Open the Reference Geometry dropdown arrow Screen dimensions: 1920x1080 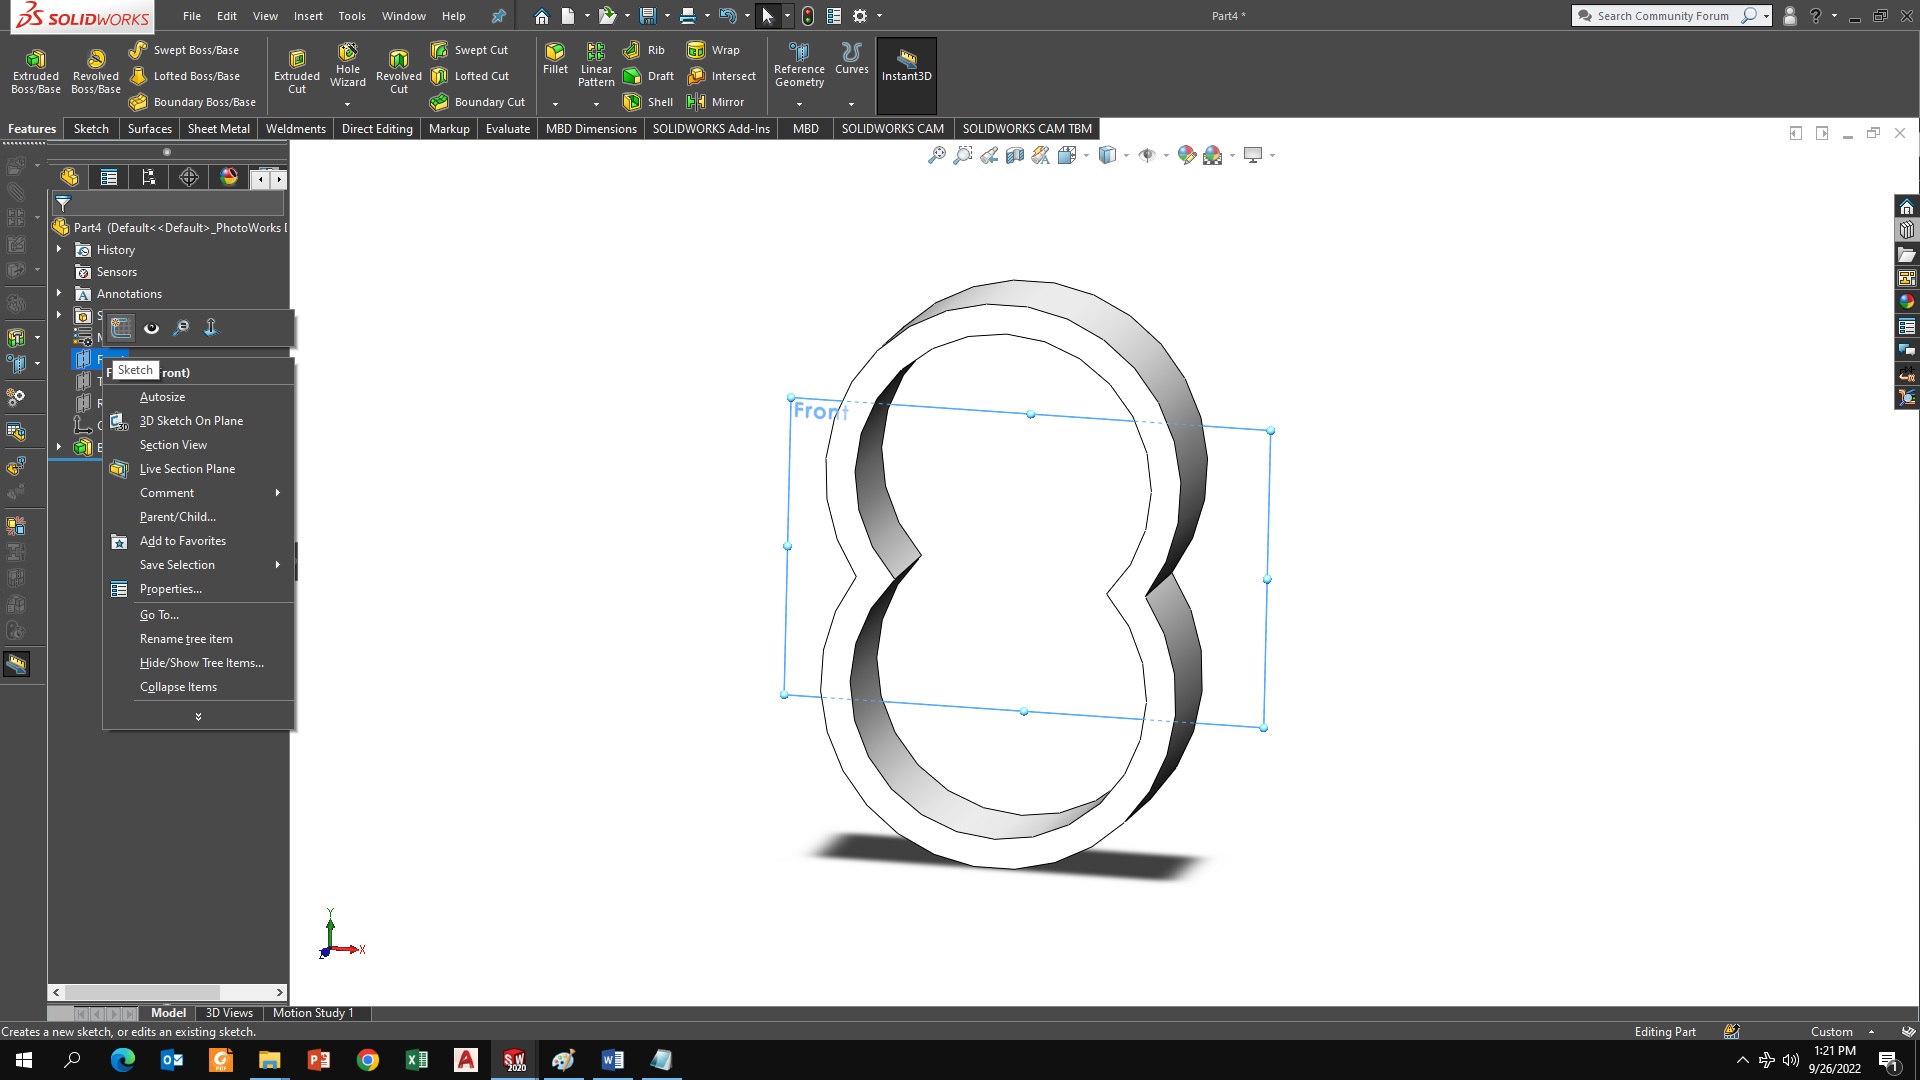[799, 104]
